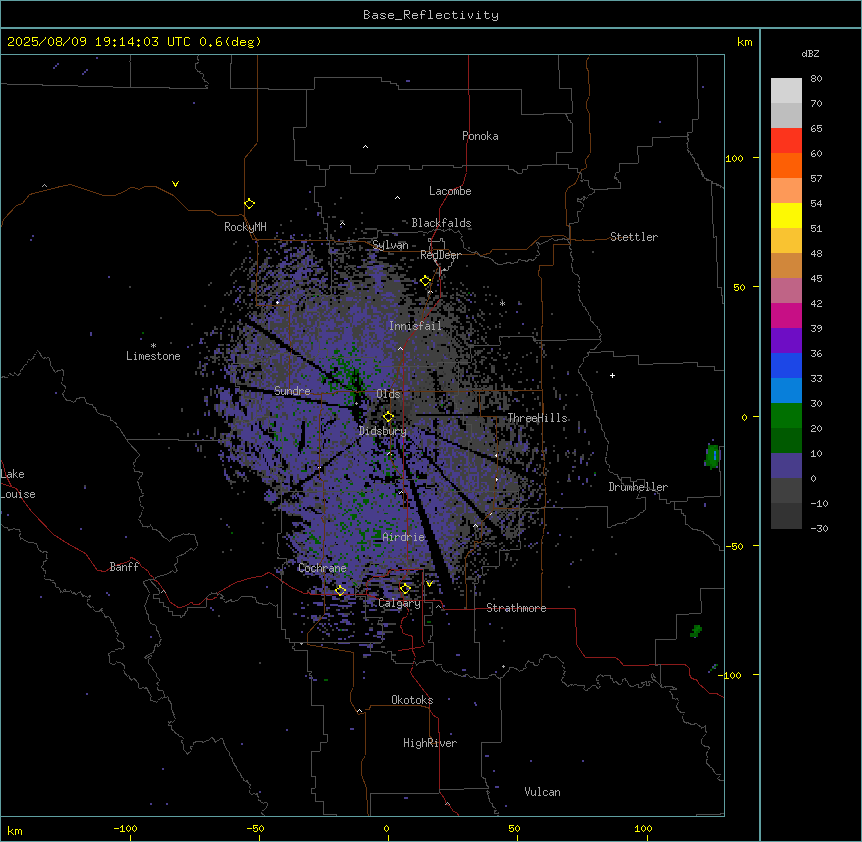This screenshot has width=862, height=842.
Task: Click the 100 tick on the right axis
Action: [734, 158]
